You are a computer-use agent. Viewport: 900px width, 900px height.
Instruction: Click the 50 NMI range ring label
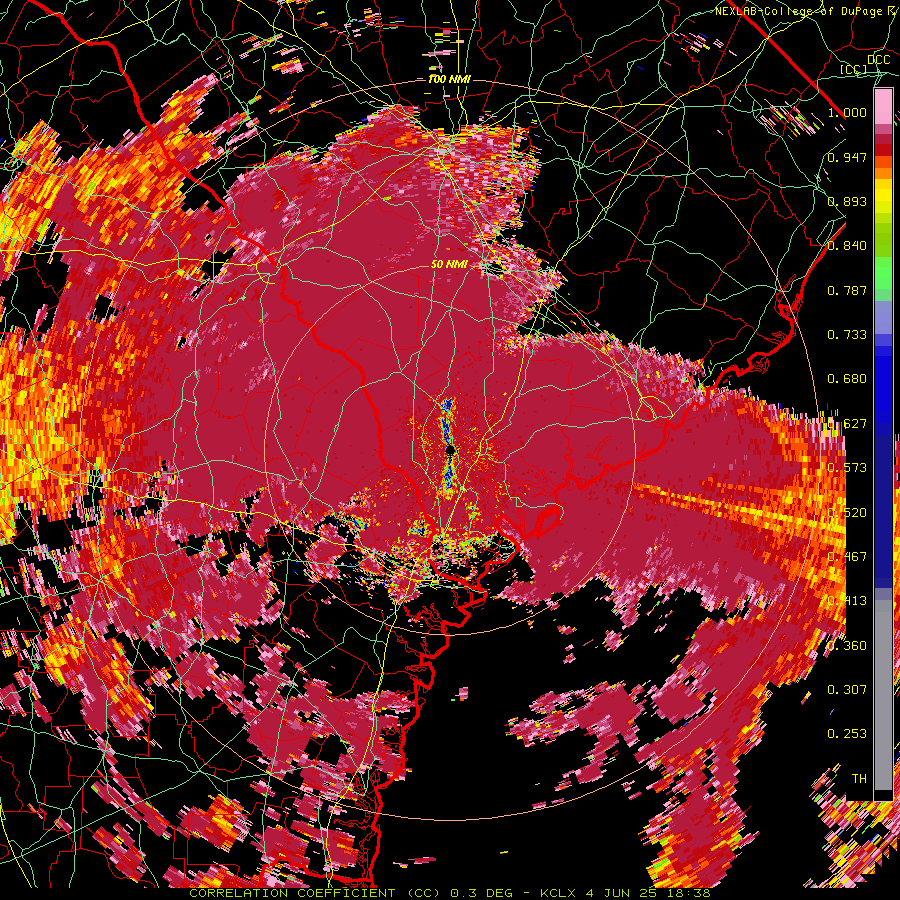pyautogui.click(x=449, y=264)
